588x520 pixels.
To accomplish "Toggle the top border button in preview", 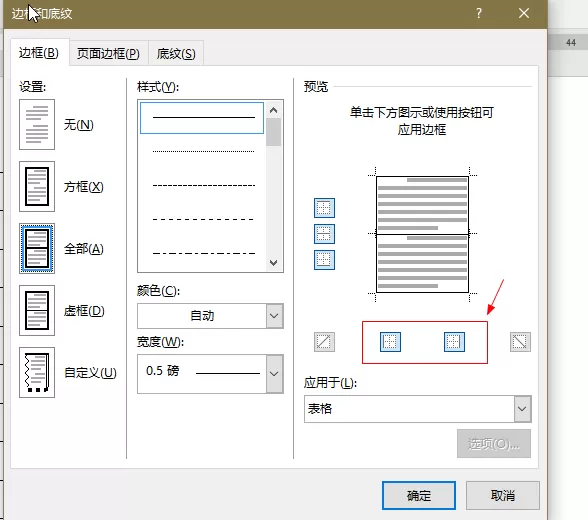I will (324, 208).
